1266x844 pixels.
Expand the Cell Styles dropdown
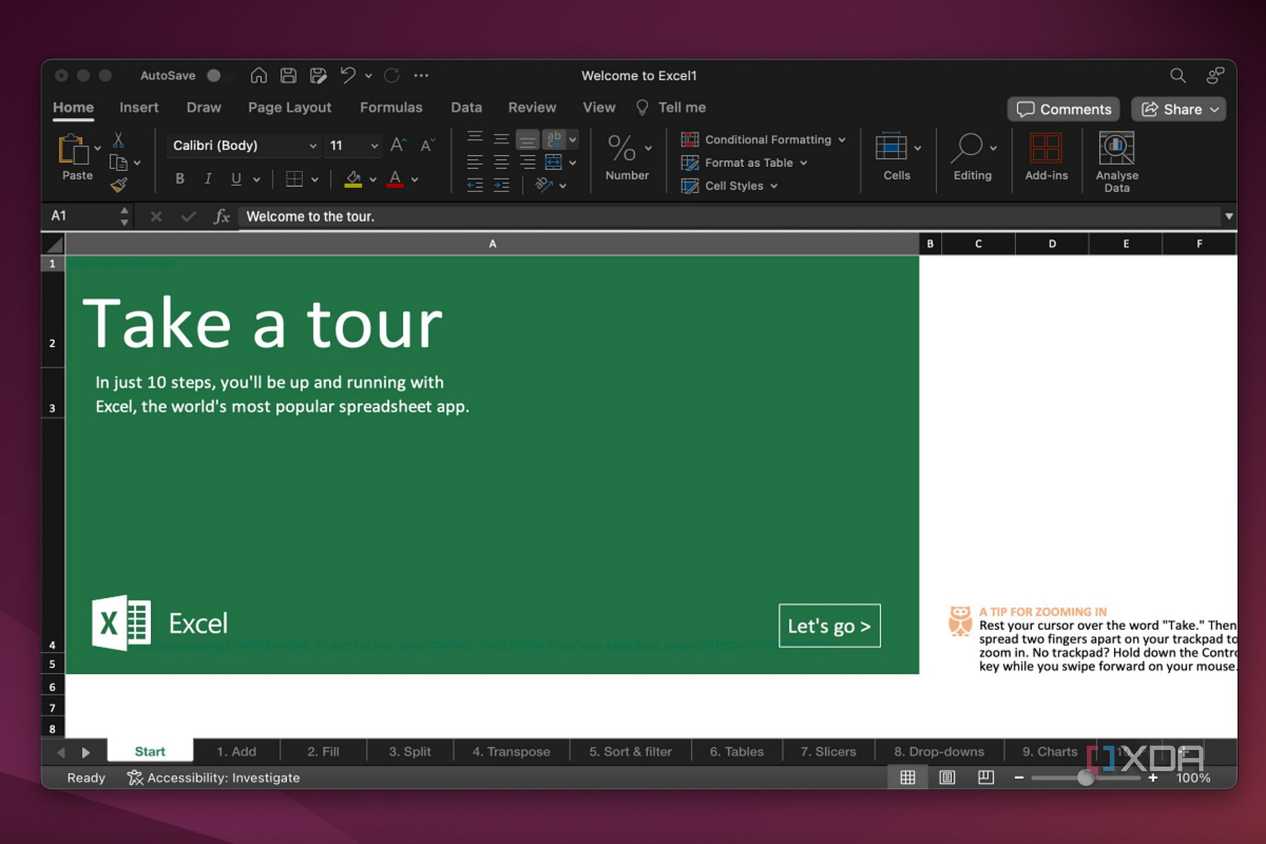774,186
